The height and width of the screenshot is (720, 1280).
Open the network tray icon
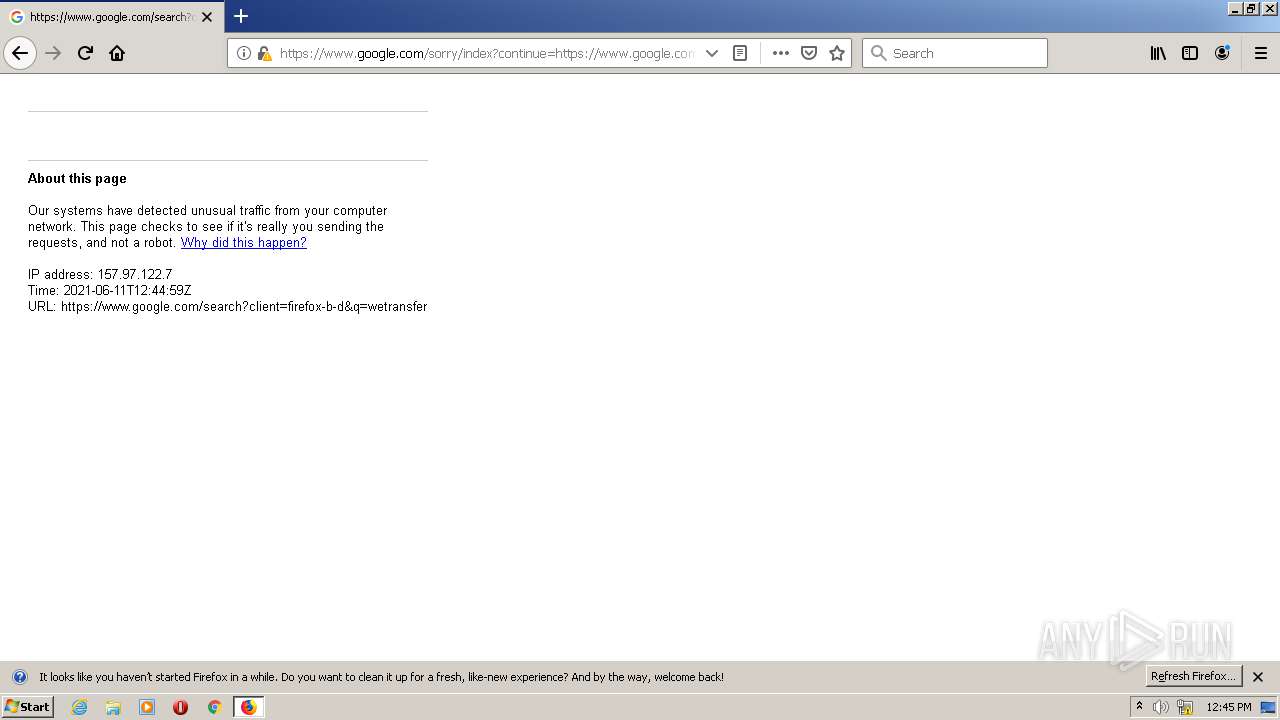1185,707
